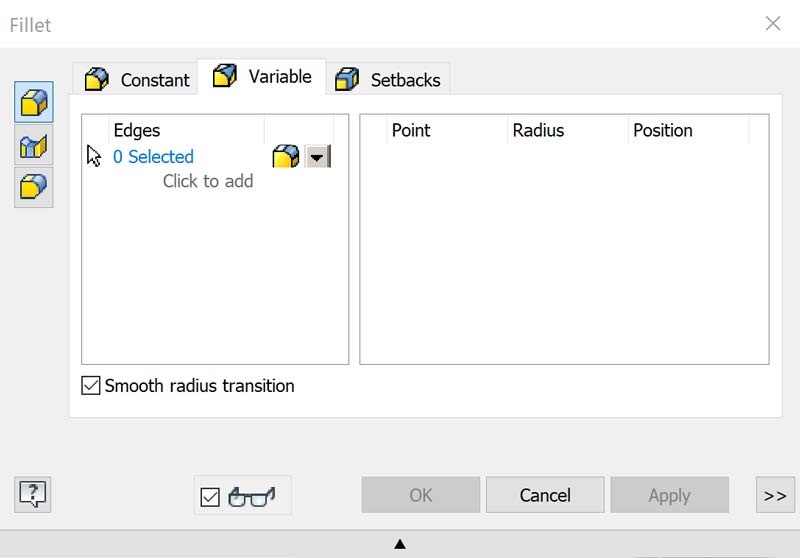Click the Radius column header

tap(538, 131)
